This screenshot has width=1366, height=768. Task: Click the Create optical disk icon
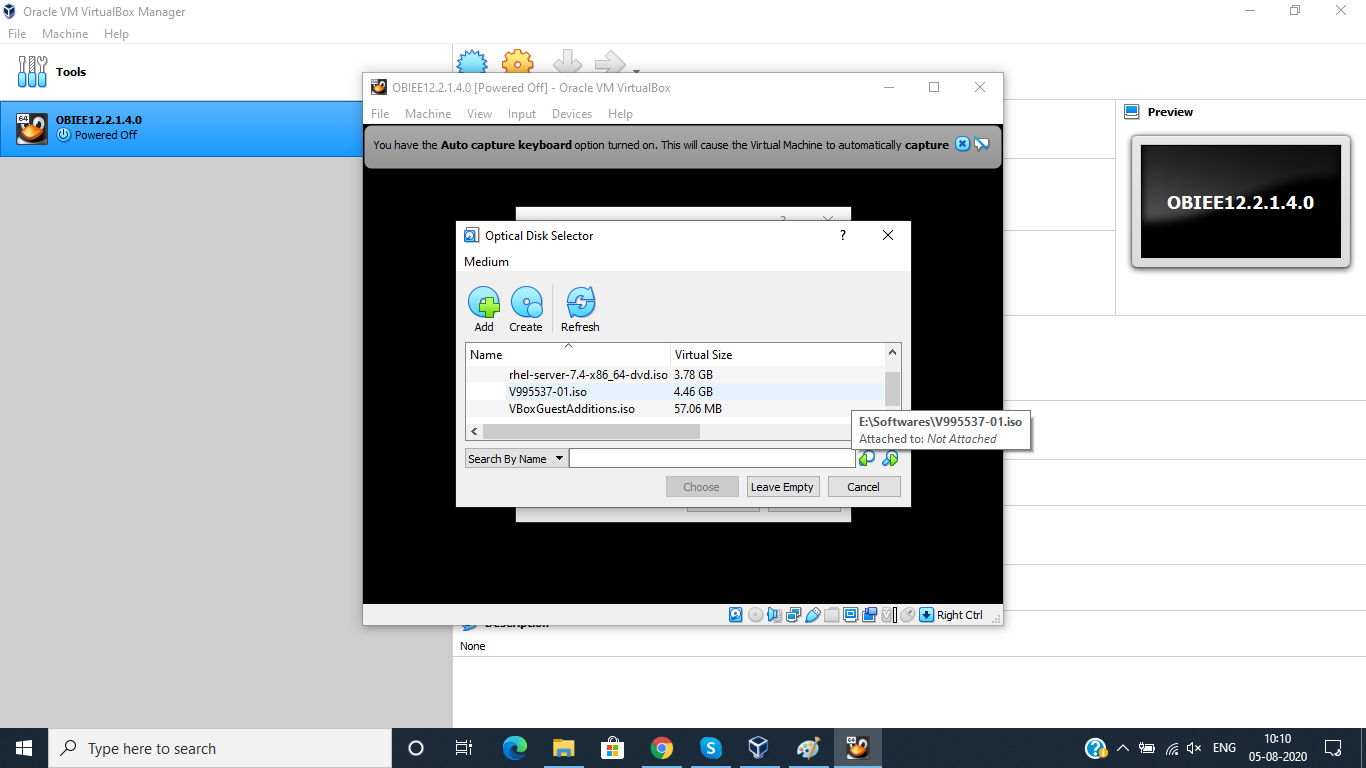(x=527, y=305)
